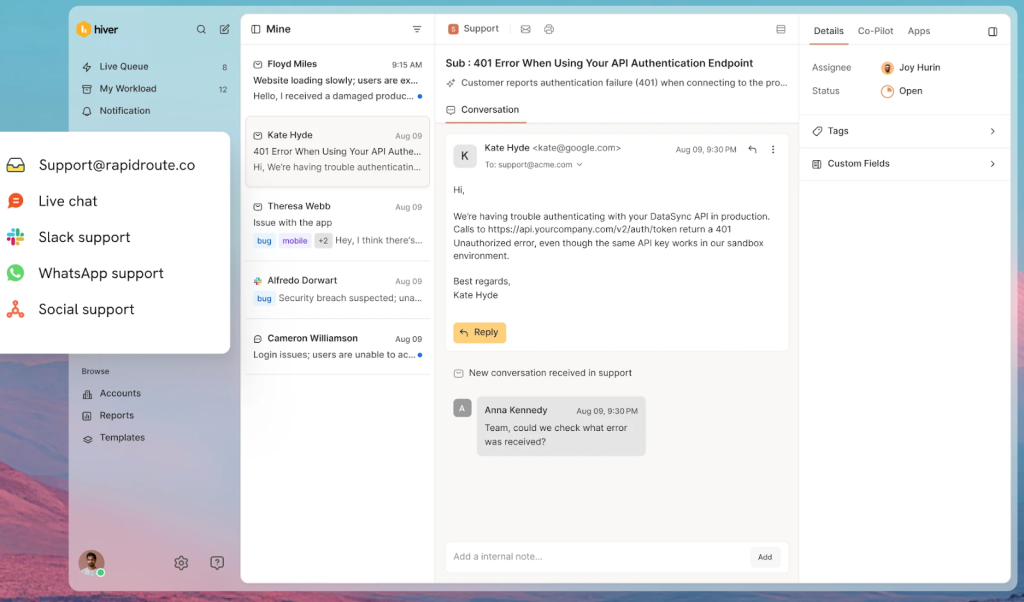Collapse right side panel icon
Viewport: 1024px width, 602px height.
[993, 31]
